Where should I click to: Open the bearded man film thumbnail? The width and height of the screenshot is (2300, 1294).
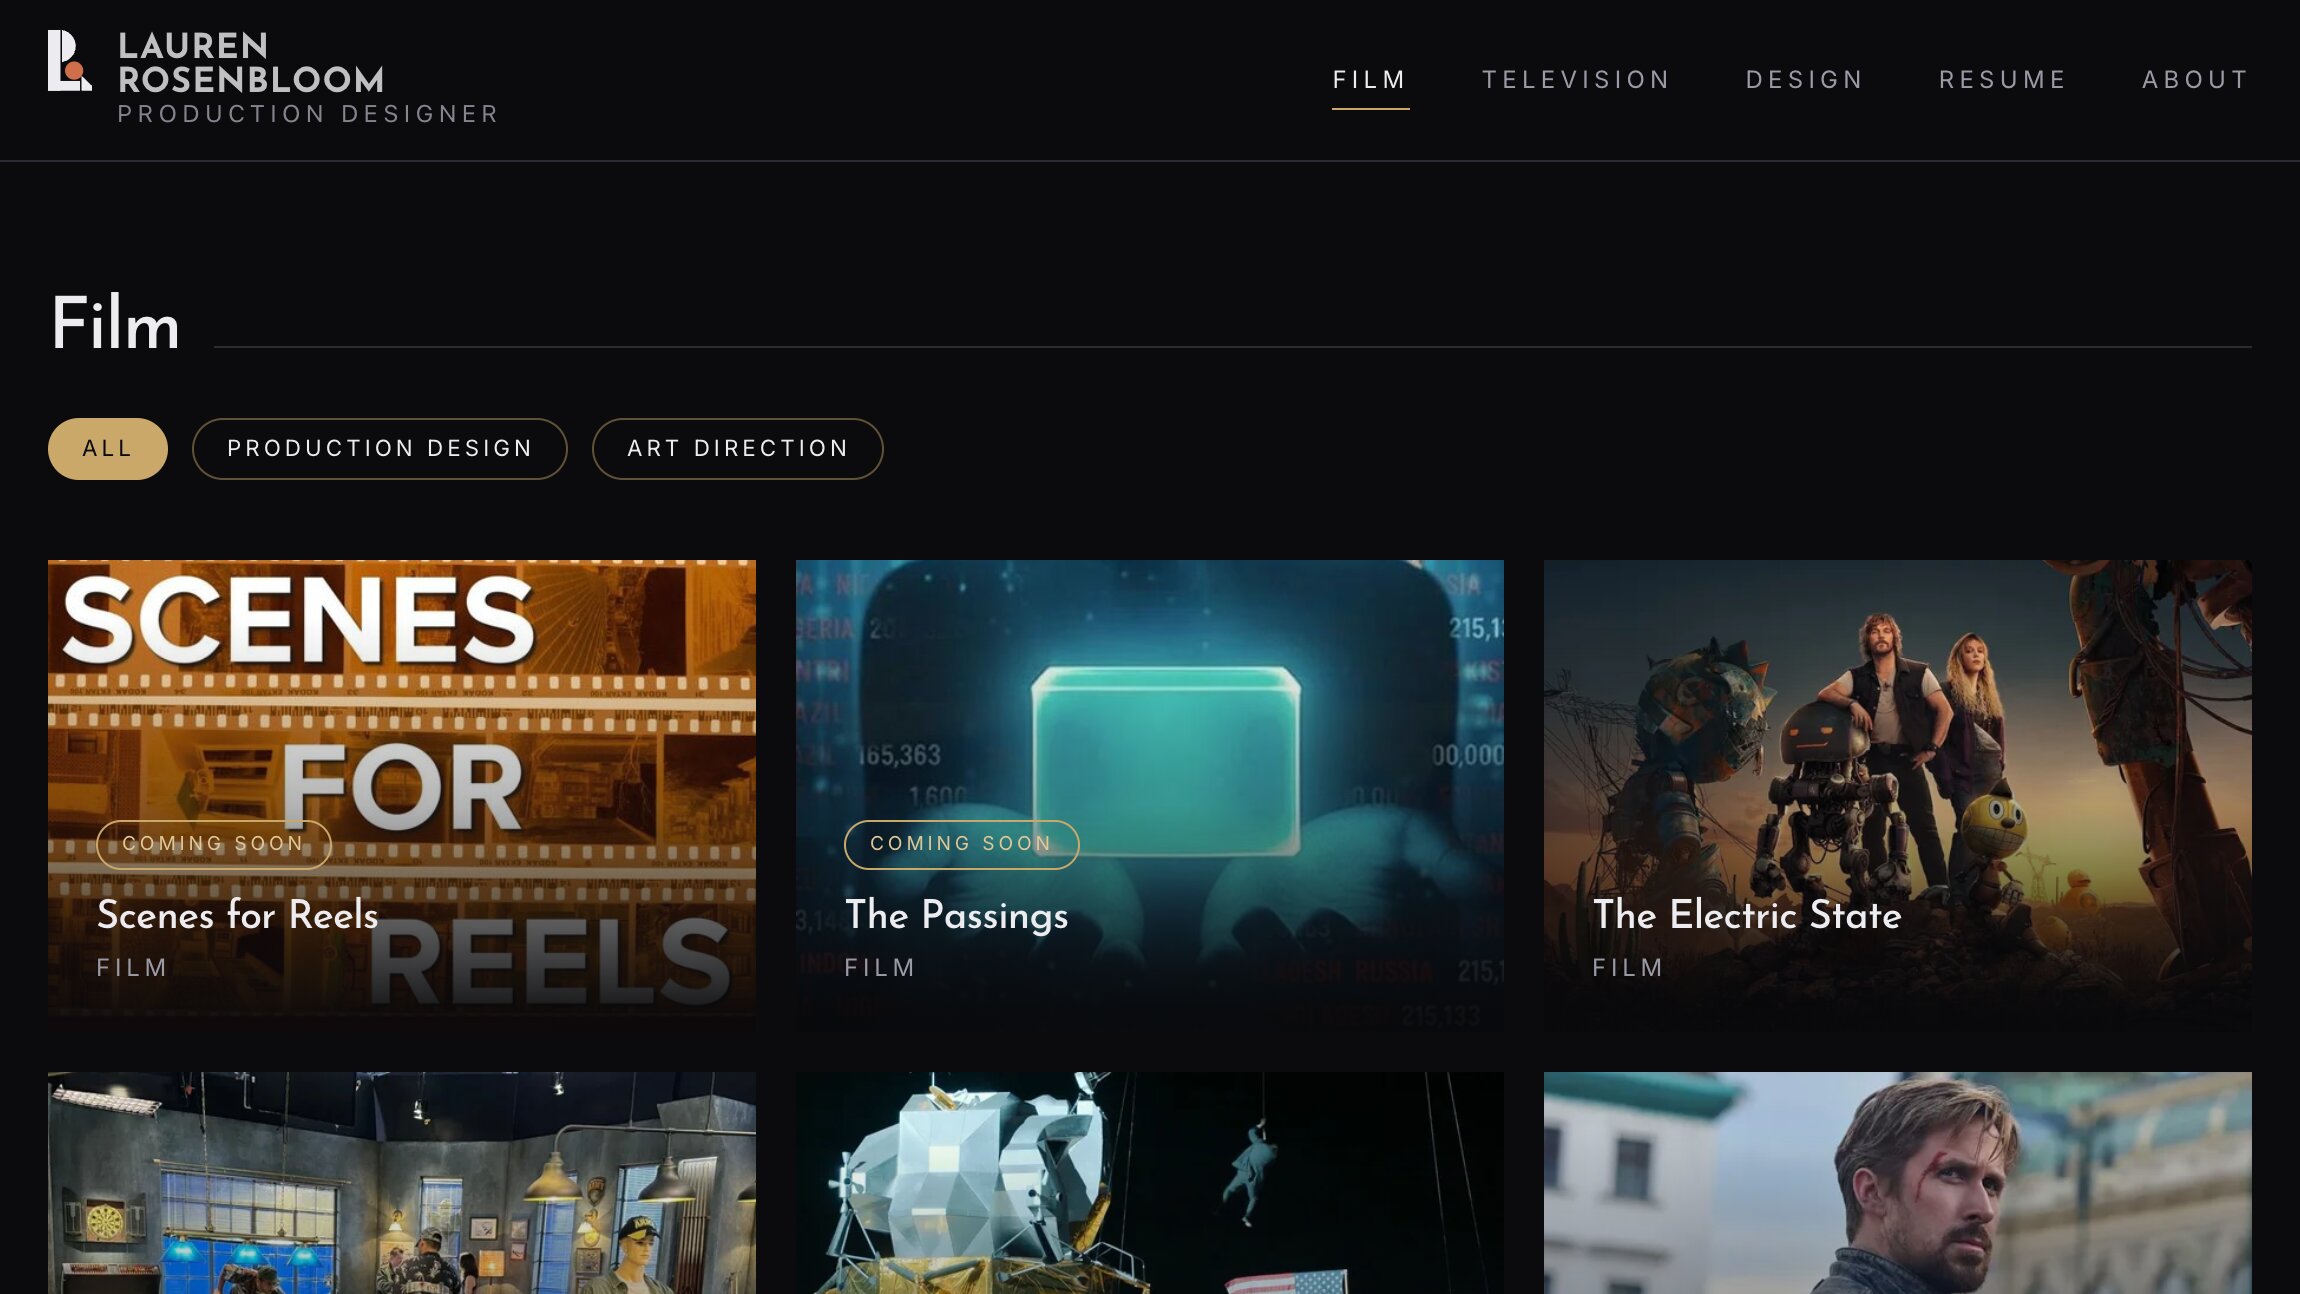coord(1898,1183)
